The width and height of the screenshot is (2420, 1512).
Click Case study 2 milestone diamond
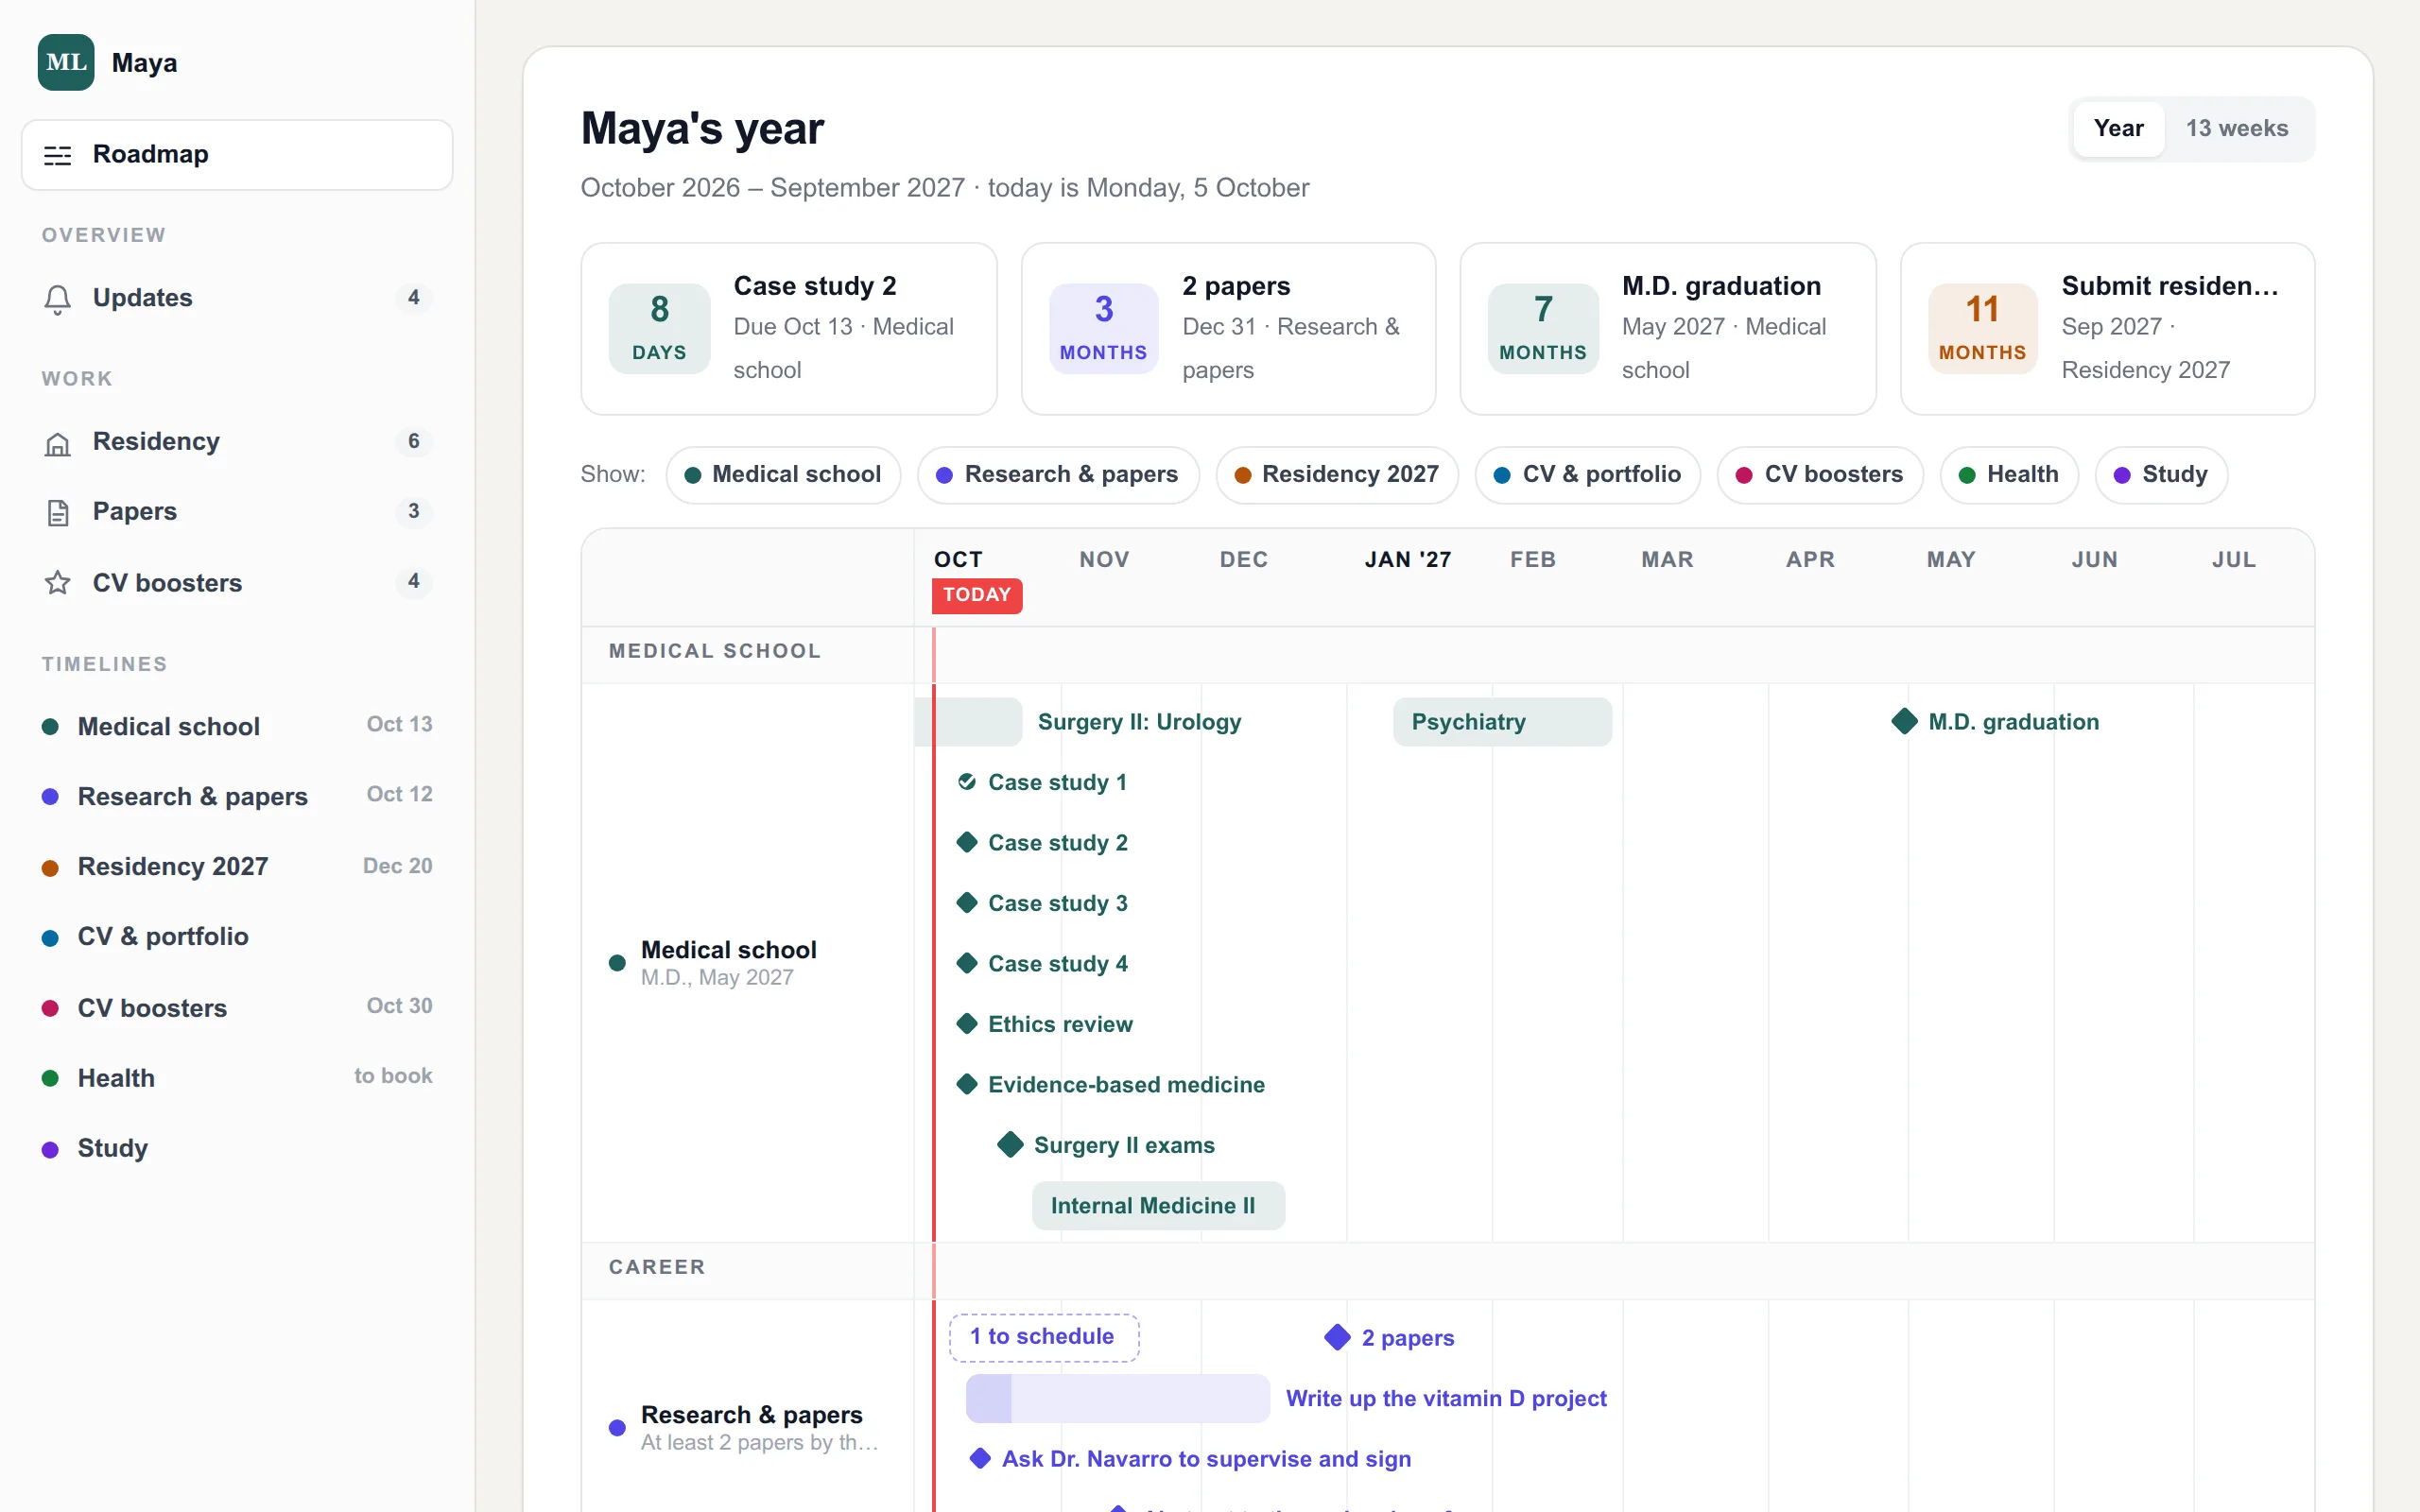tap(966, 842)
